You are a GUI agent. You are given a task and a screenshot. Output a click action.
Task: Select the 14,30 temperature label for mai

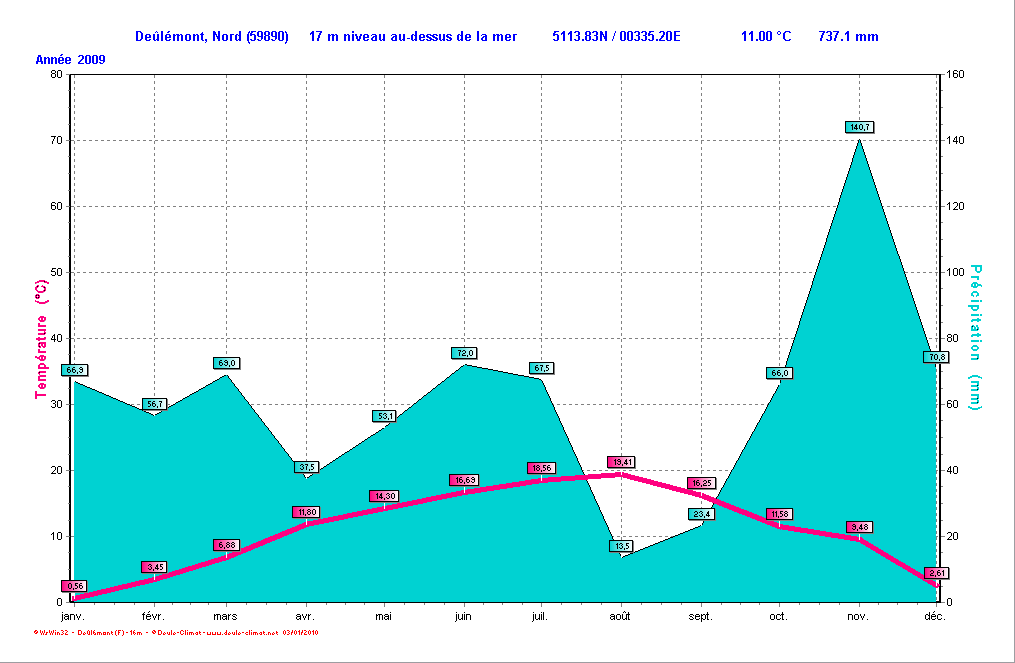384,496
